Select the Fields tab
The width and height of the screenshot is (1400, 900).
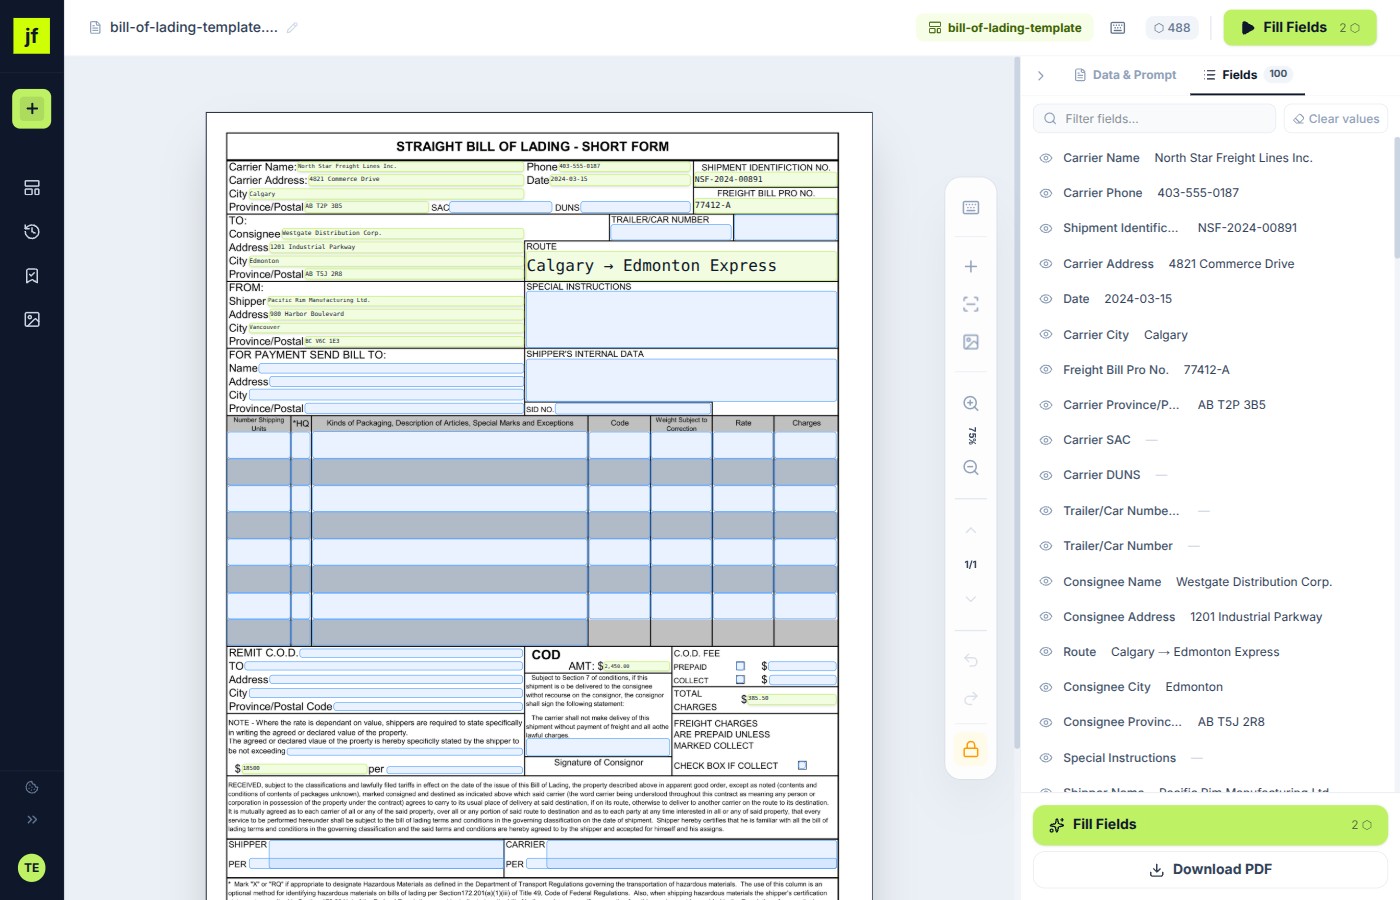[x=1246, y=75]
